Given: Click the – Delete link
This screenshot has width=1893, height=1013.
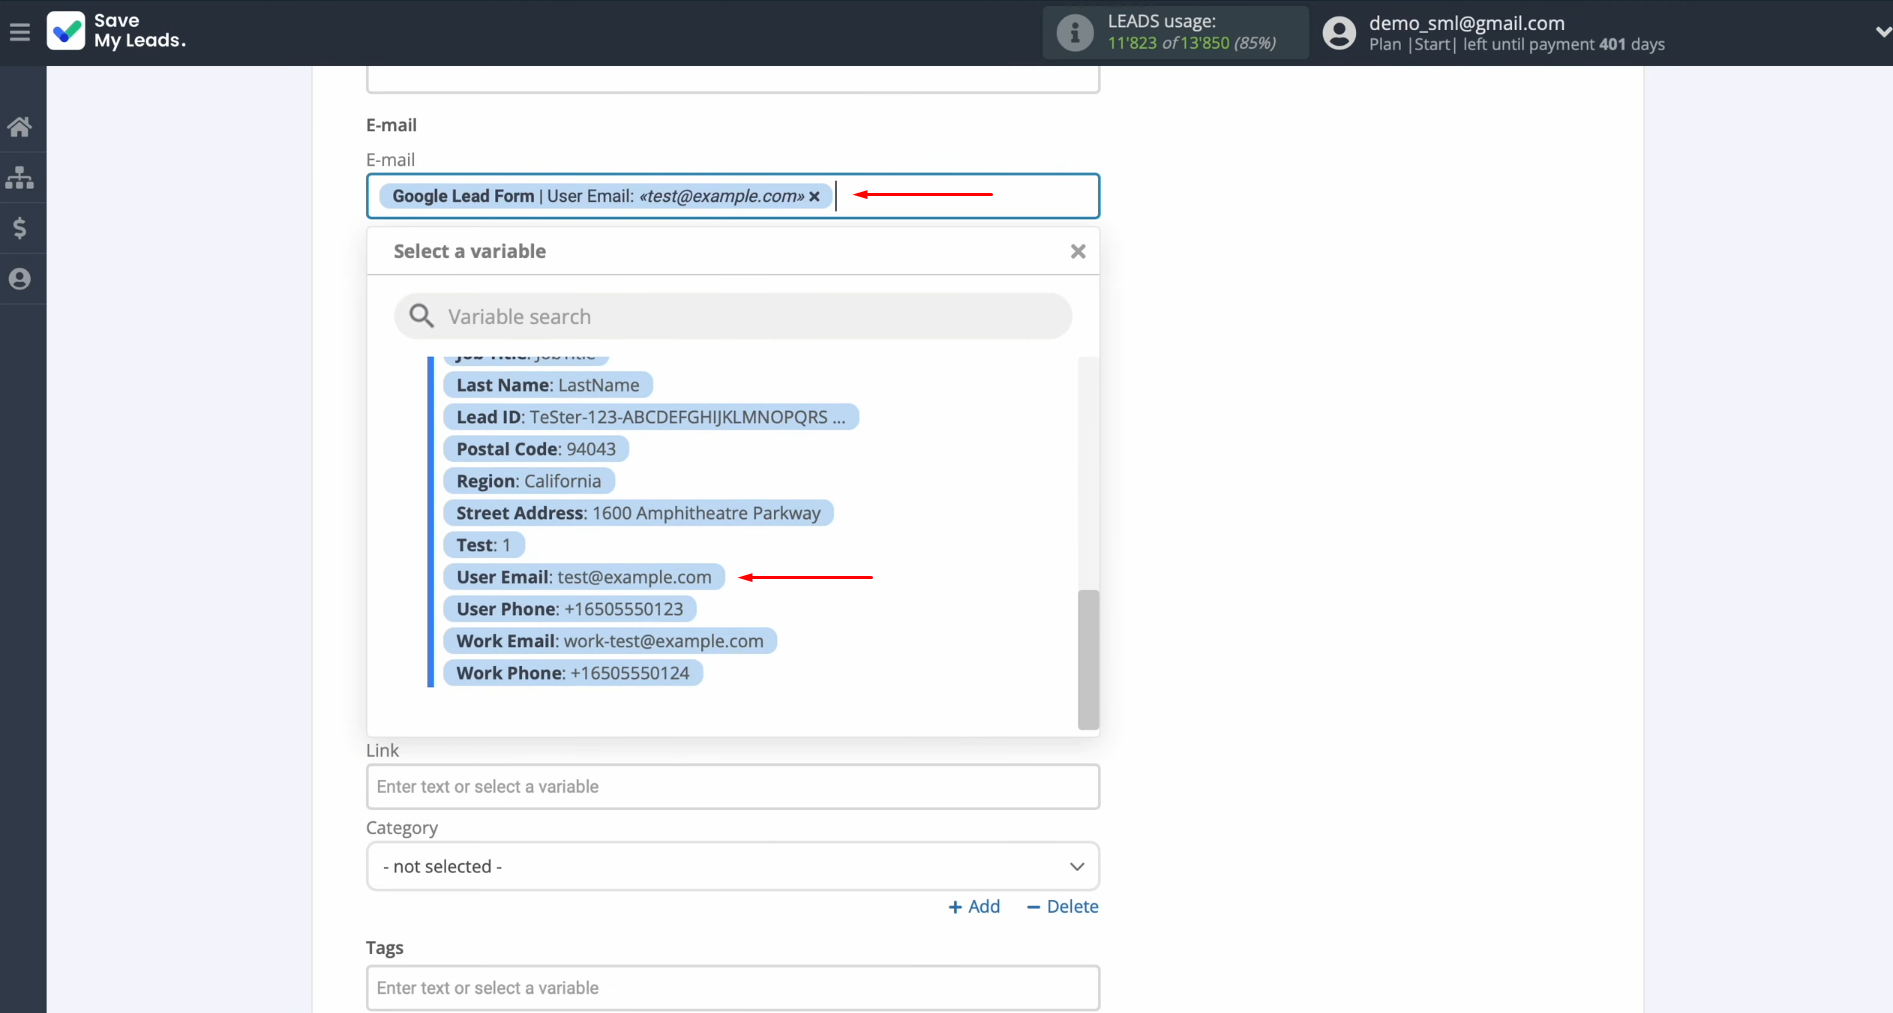Looking at the screenshot, I should click(1062, 906).
